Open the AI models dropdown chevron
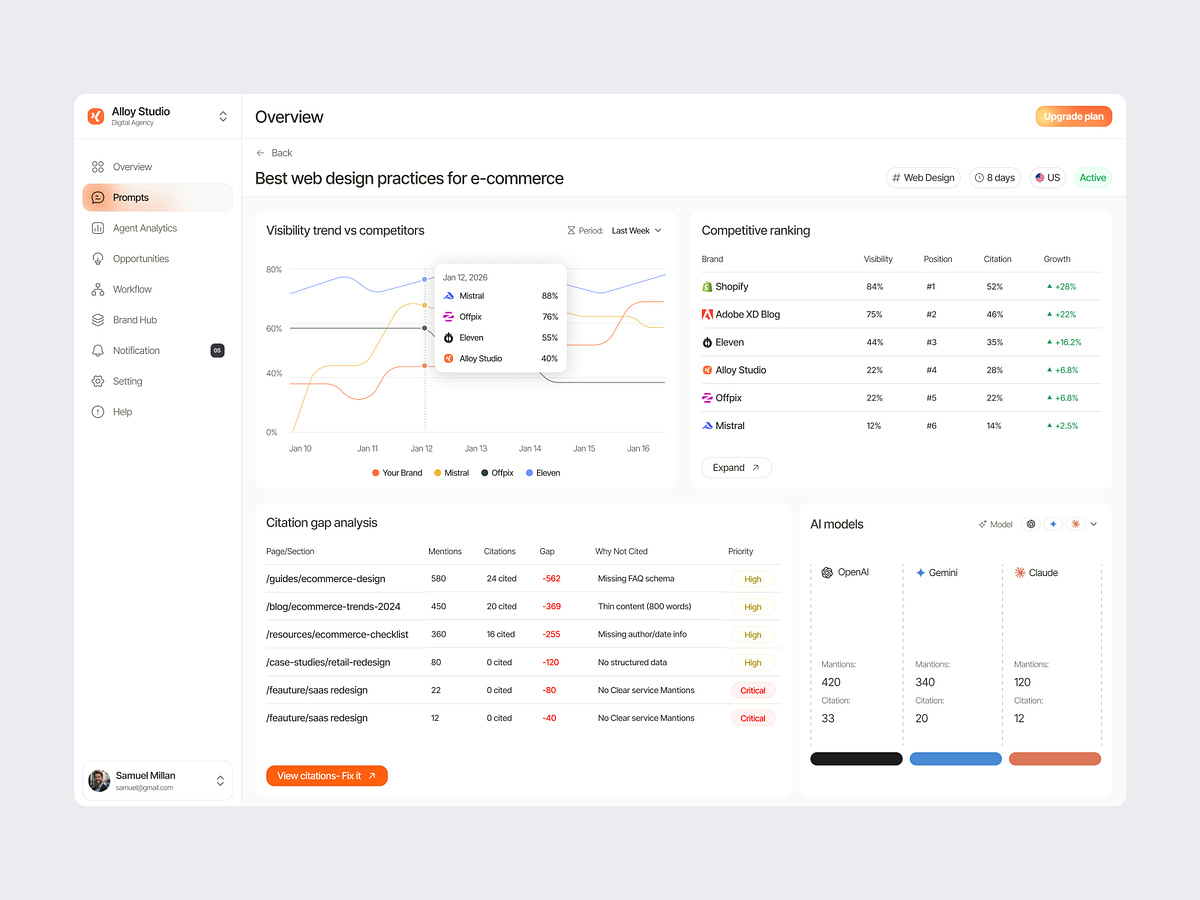Screen dimensions: 1200x900 pyautogui.click(x=1094, y=524)
